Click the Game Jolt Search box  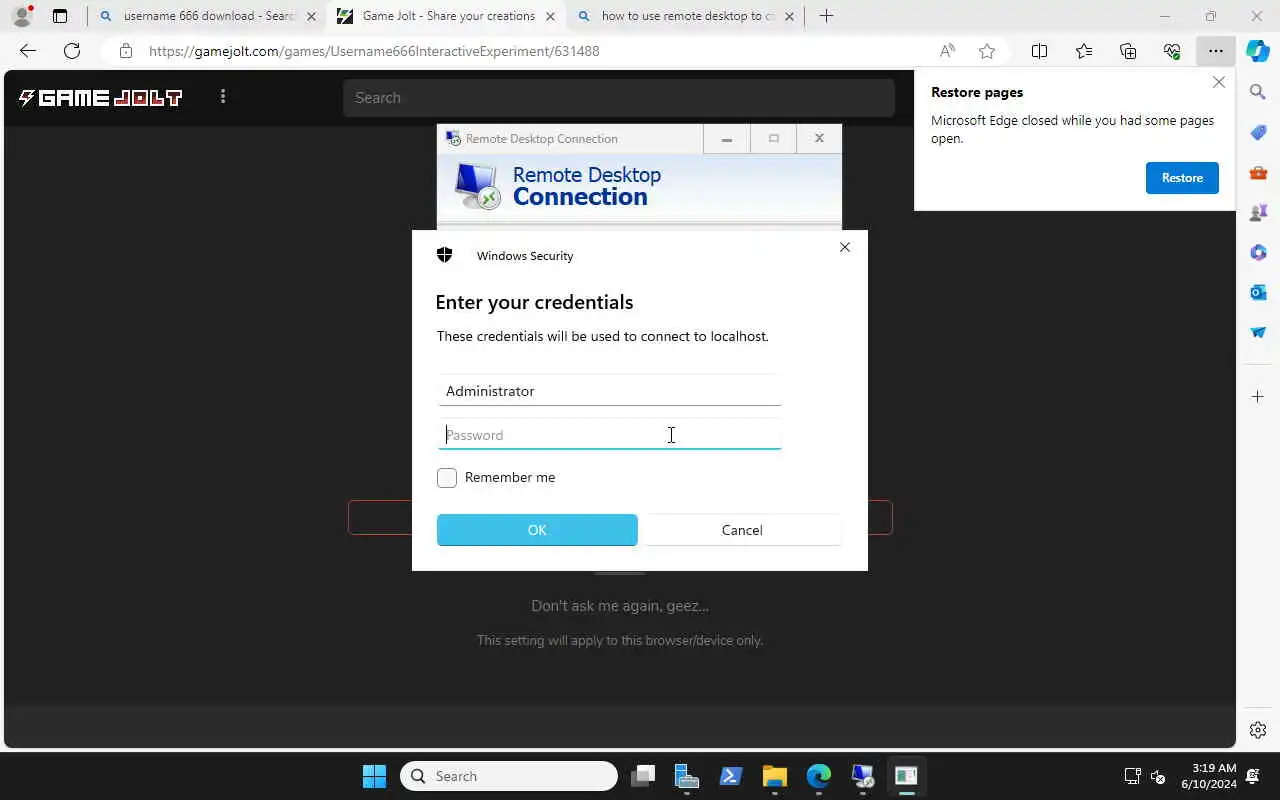pyautogui.click(x=619, y=98)
